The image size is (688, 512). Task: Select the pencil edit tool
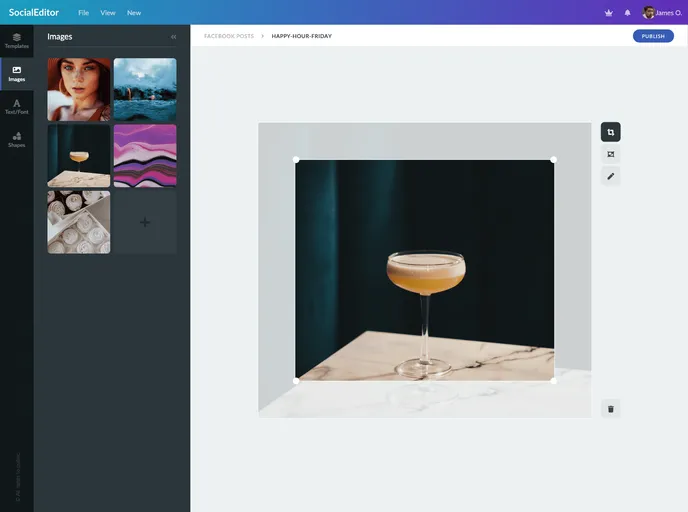coord(610,176)
